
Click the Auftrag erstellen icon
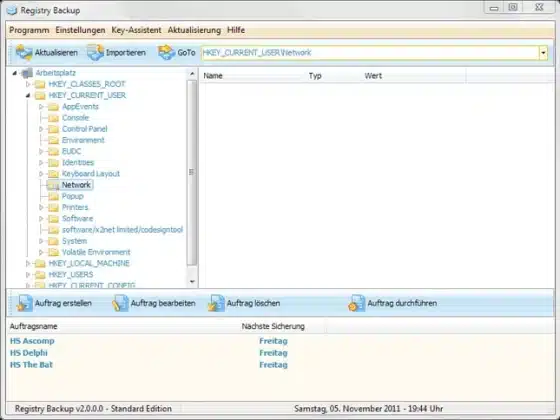[x=25, y=303]
